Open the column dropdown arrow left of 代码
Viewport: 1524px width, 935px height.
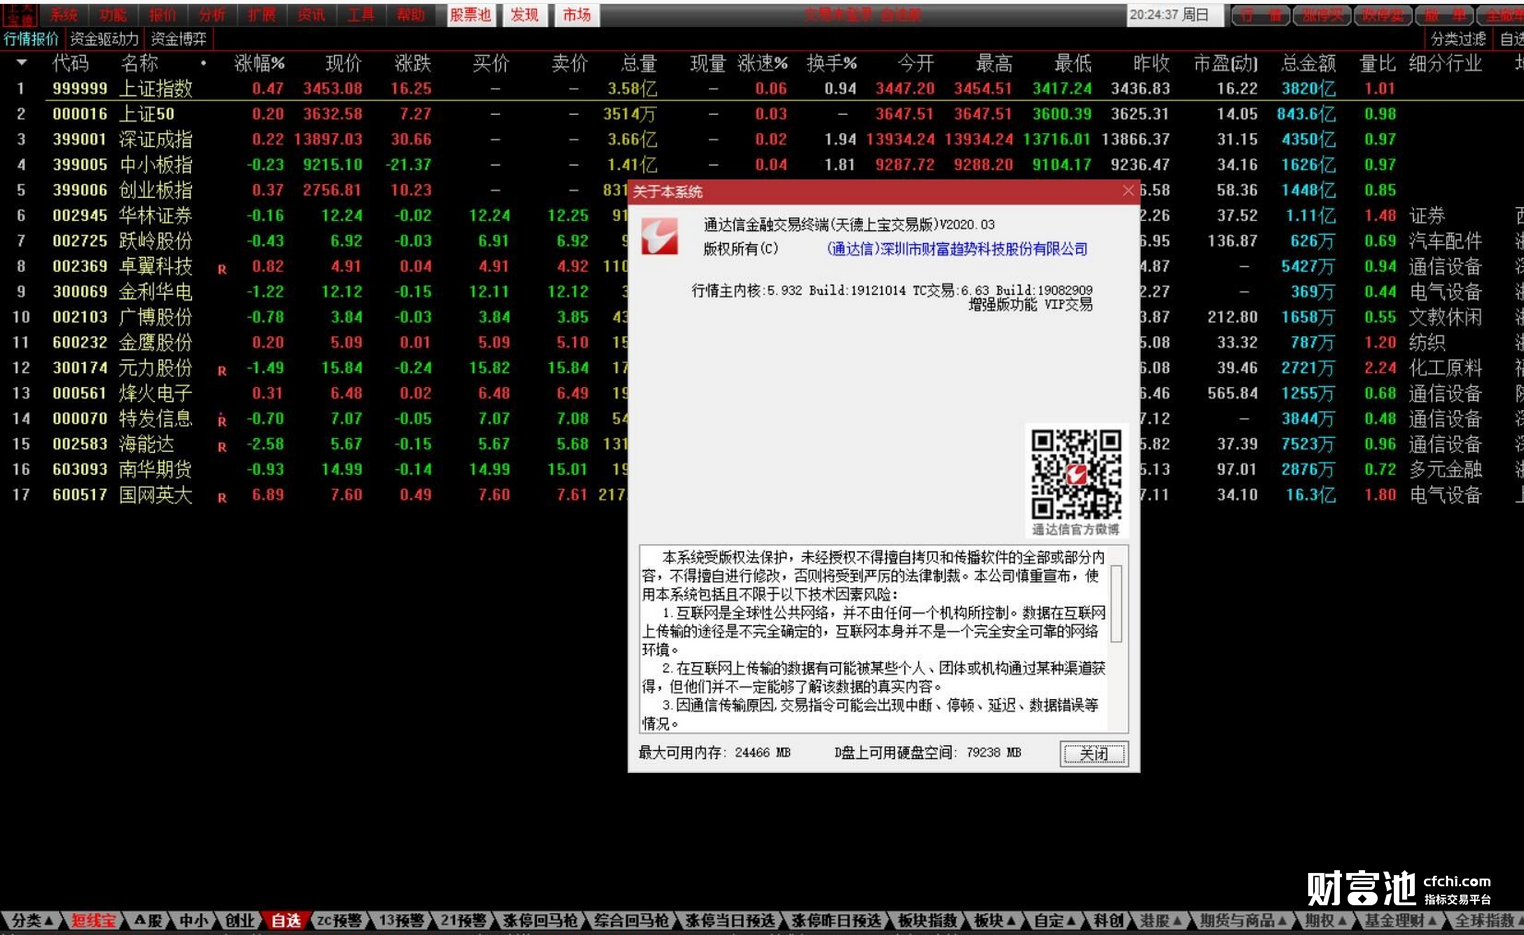point(21,63)
